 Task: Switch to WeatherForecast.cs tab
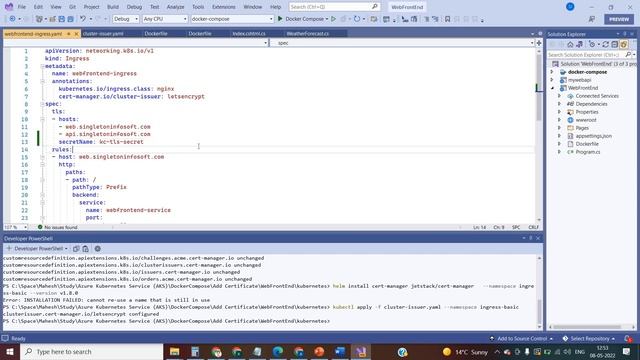(x=308, y=33)
